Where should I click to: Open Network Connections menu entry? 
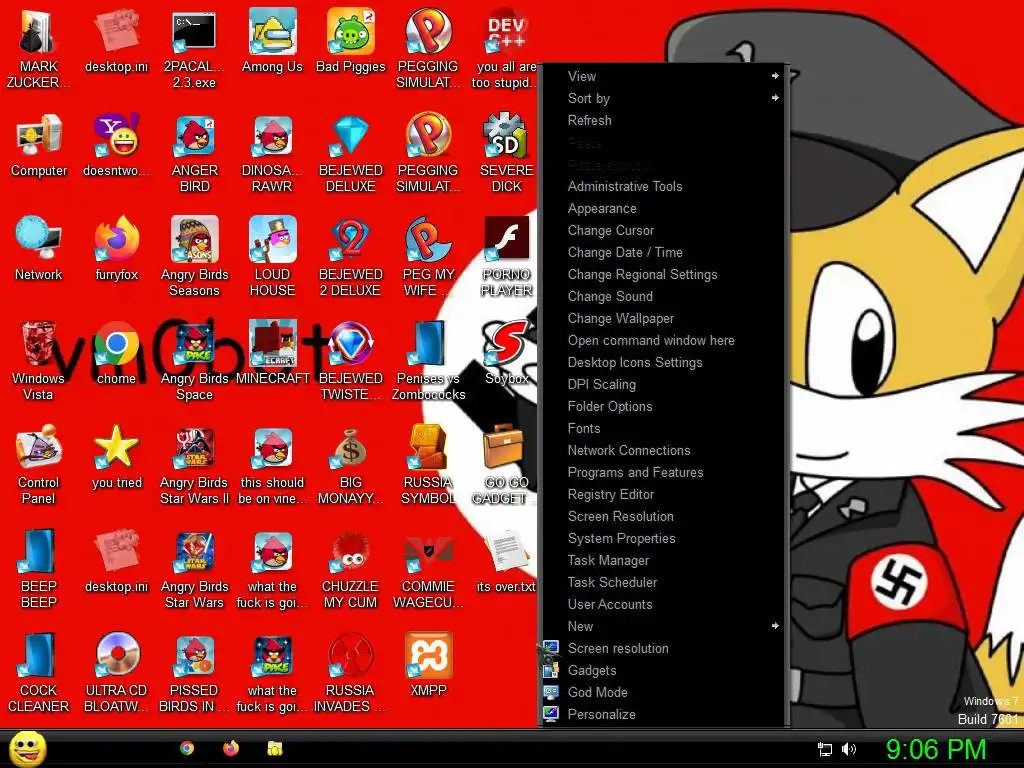[663, 450]
